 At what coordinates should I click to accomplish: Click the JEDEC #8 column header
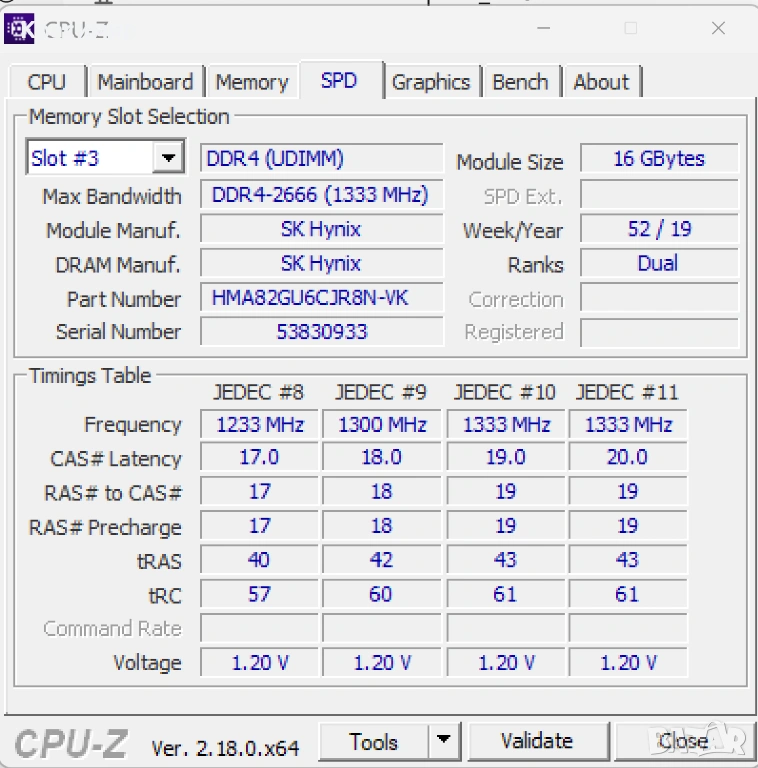259,392
